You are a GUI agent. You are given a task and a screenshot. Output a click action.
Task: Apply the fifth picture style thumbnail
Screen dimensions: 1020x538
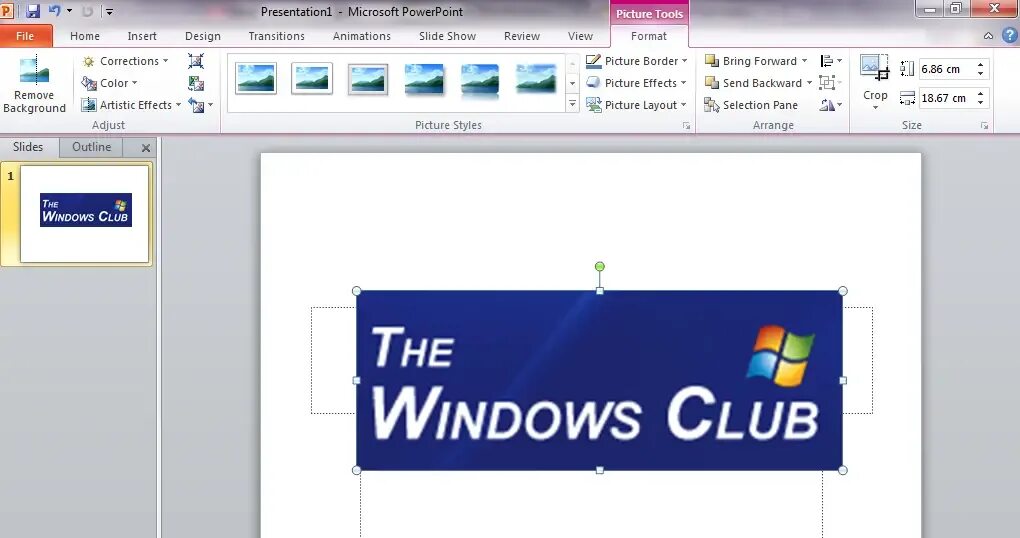(x=480, y=80)
